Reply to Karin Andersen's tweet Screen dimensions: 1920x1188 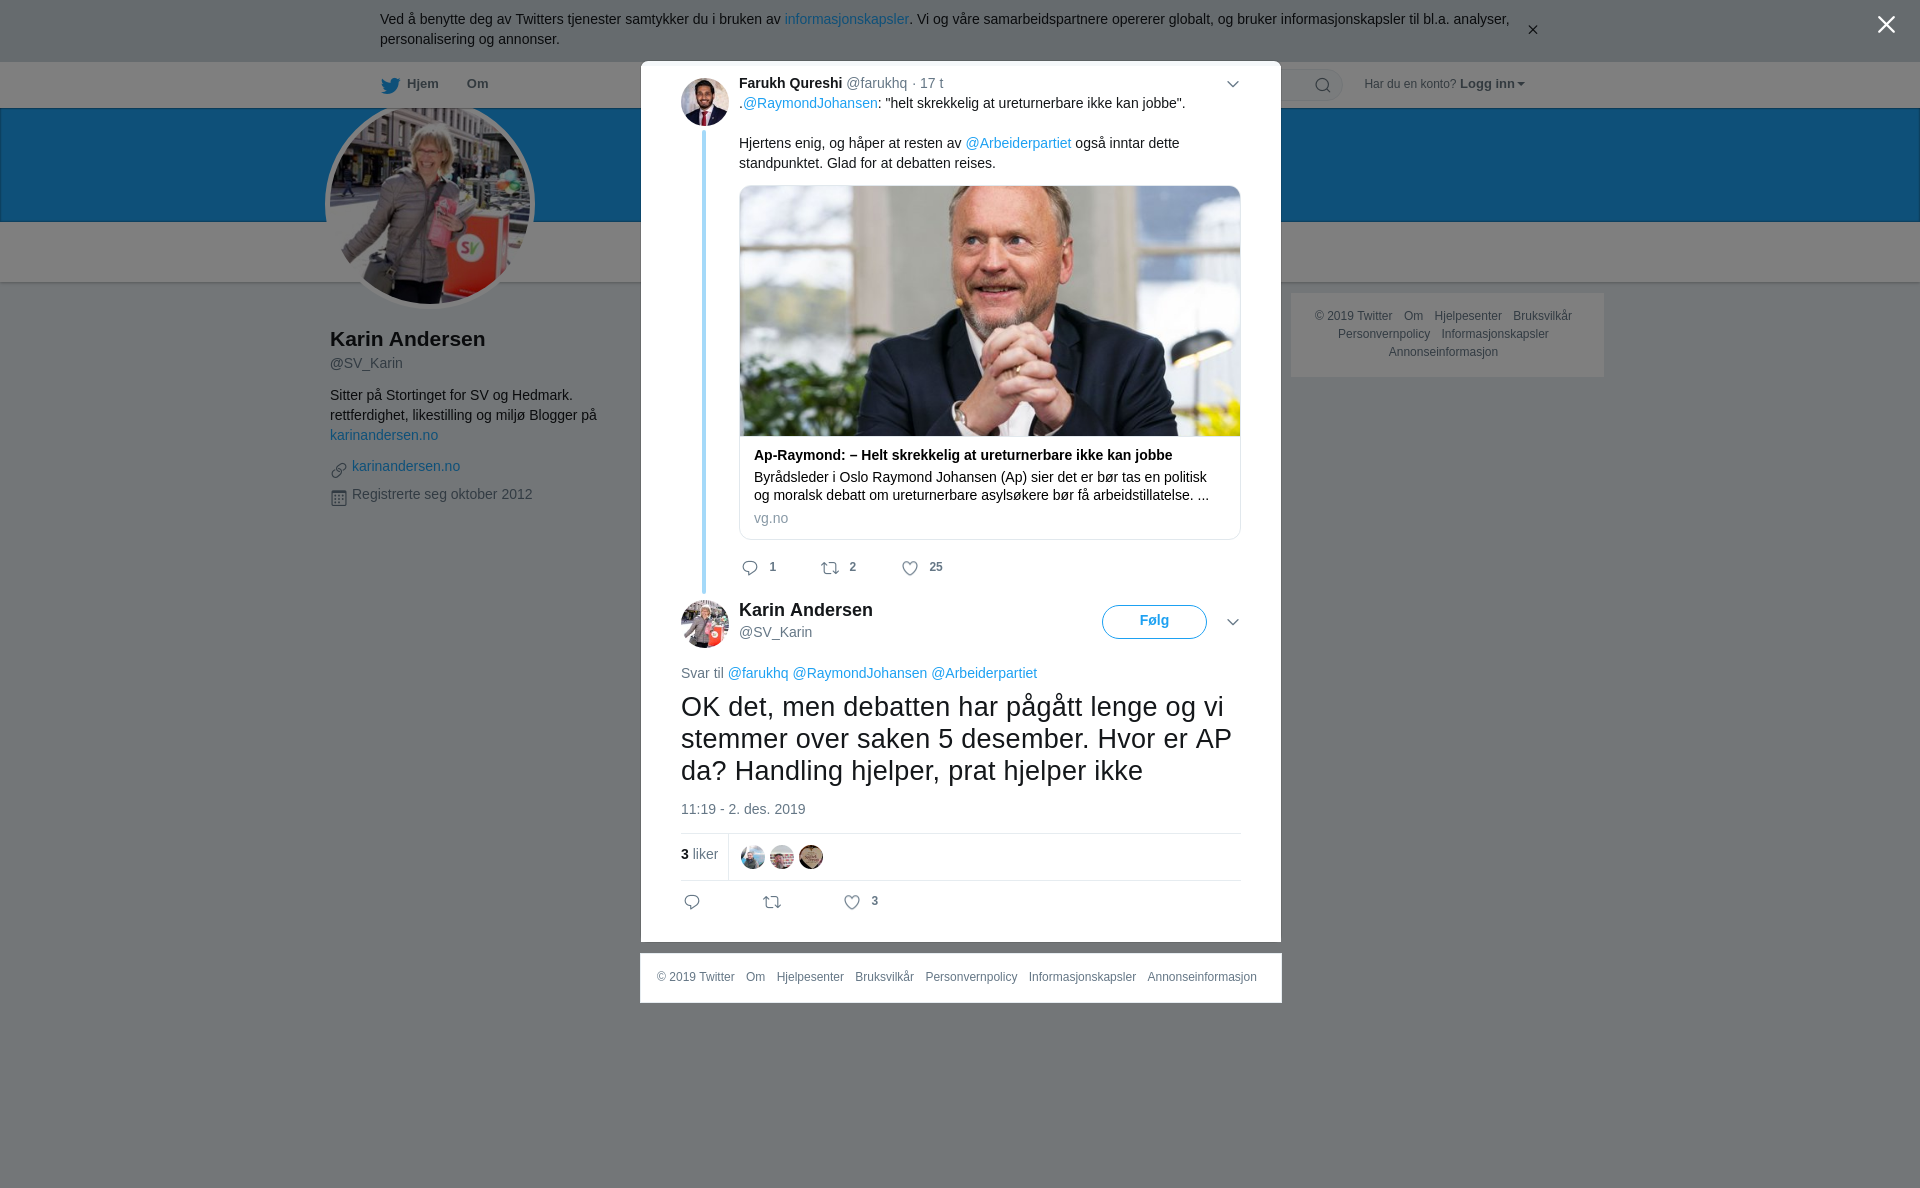click(692, 902)
